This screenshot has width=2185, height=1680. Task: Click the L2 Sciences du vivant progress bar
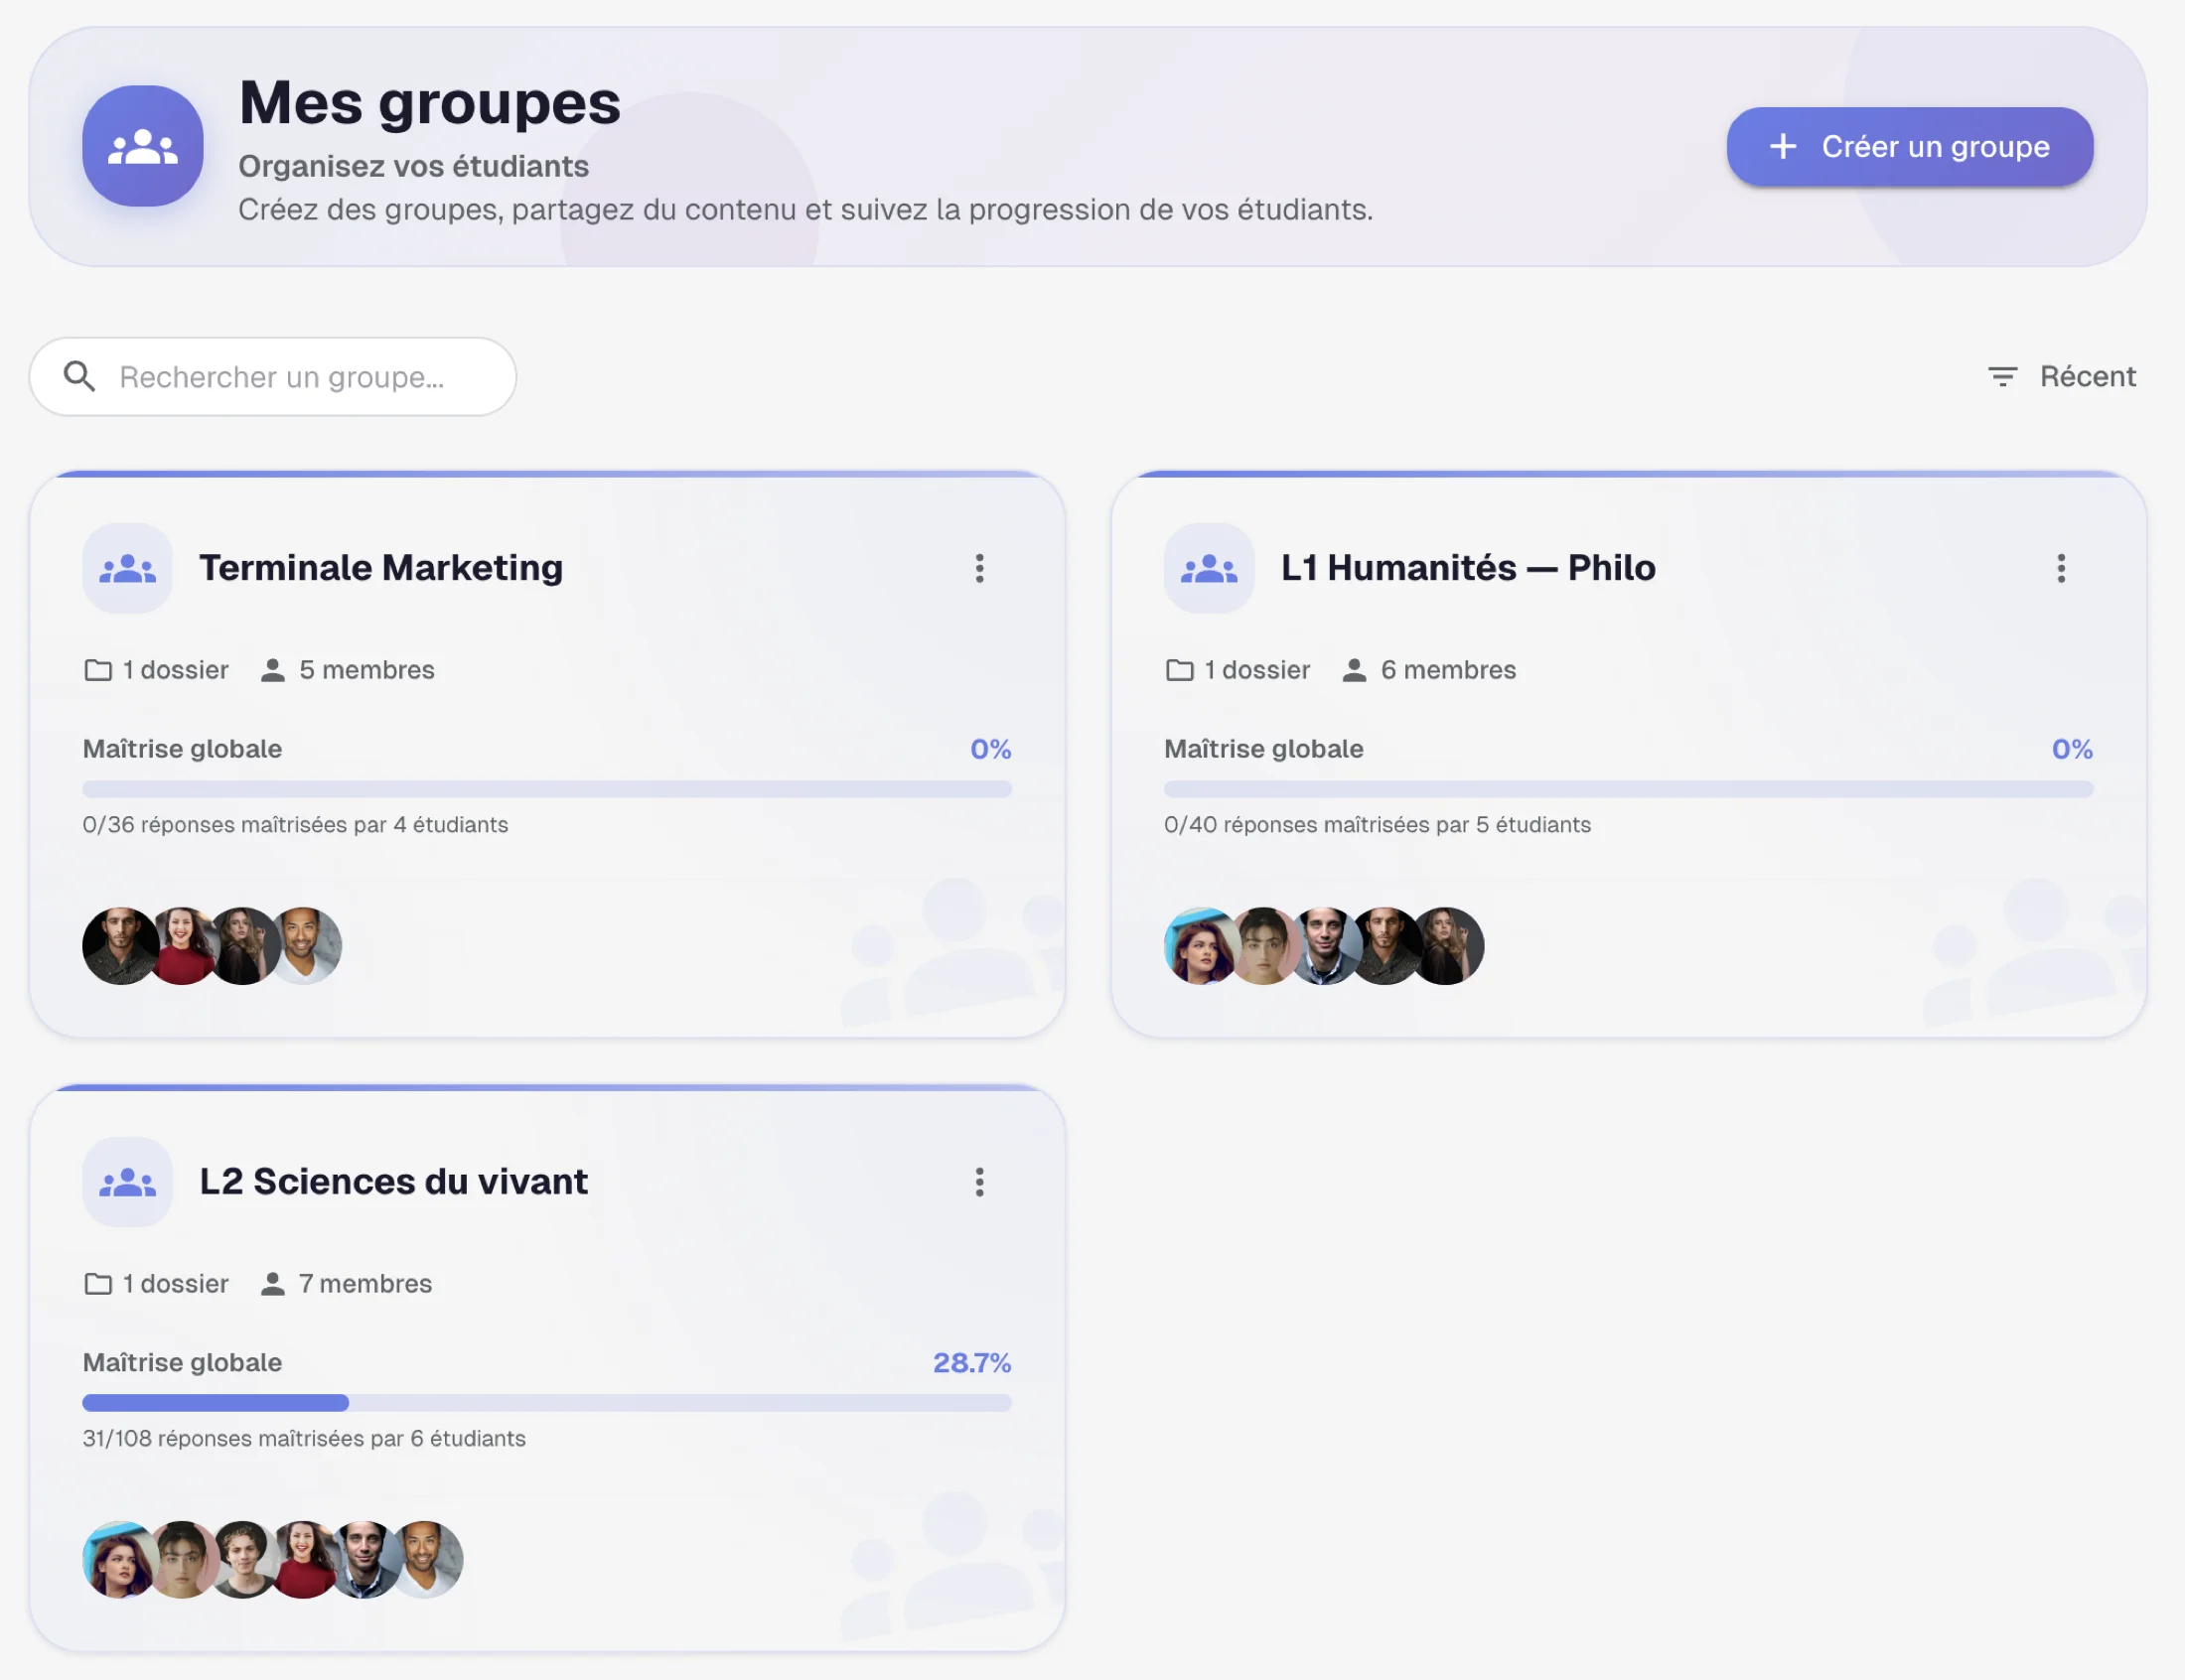(546, 1403)
